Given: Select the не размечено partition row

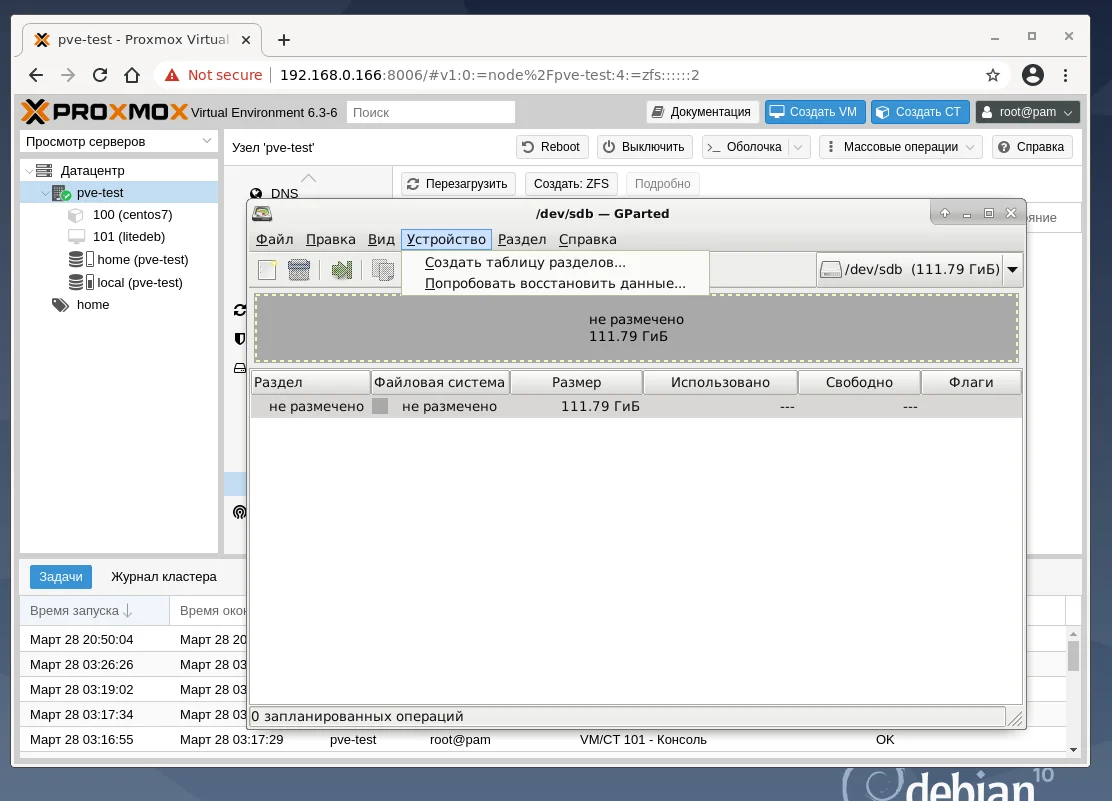Looking at the screenshot, I should tap(636, 407).
